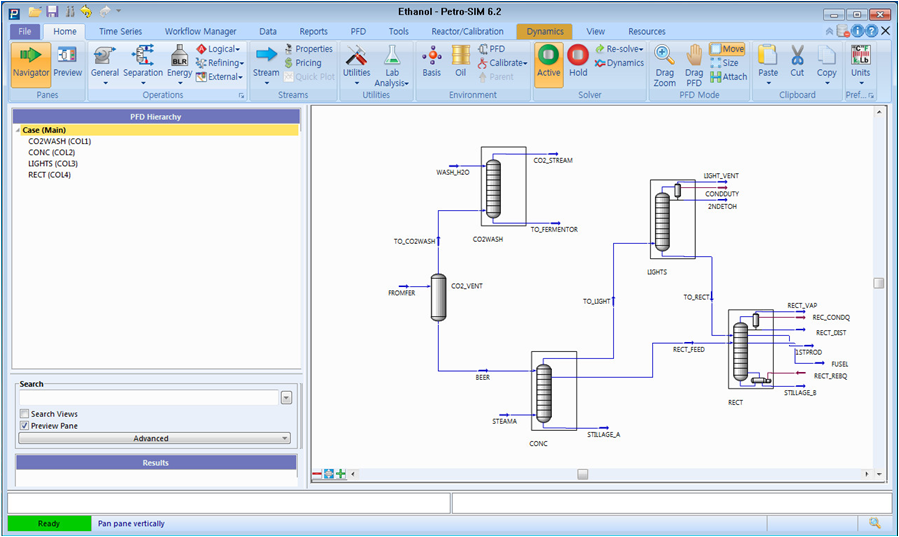Open the Workflow Manager tab
This screenshot has height=537, width=899.
(x=200, y=31)
